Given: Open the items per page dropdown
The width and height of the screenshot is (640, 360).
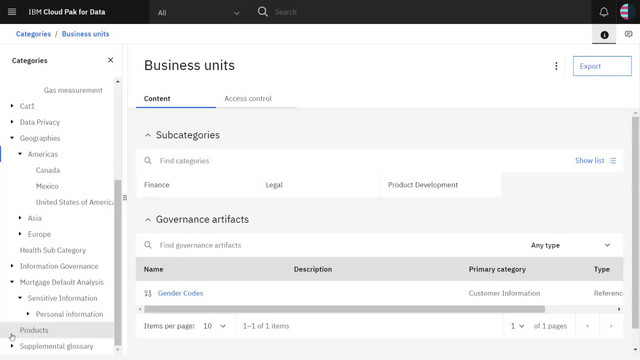Looking at the screenshot, I should tap(214, 326).
